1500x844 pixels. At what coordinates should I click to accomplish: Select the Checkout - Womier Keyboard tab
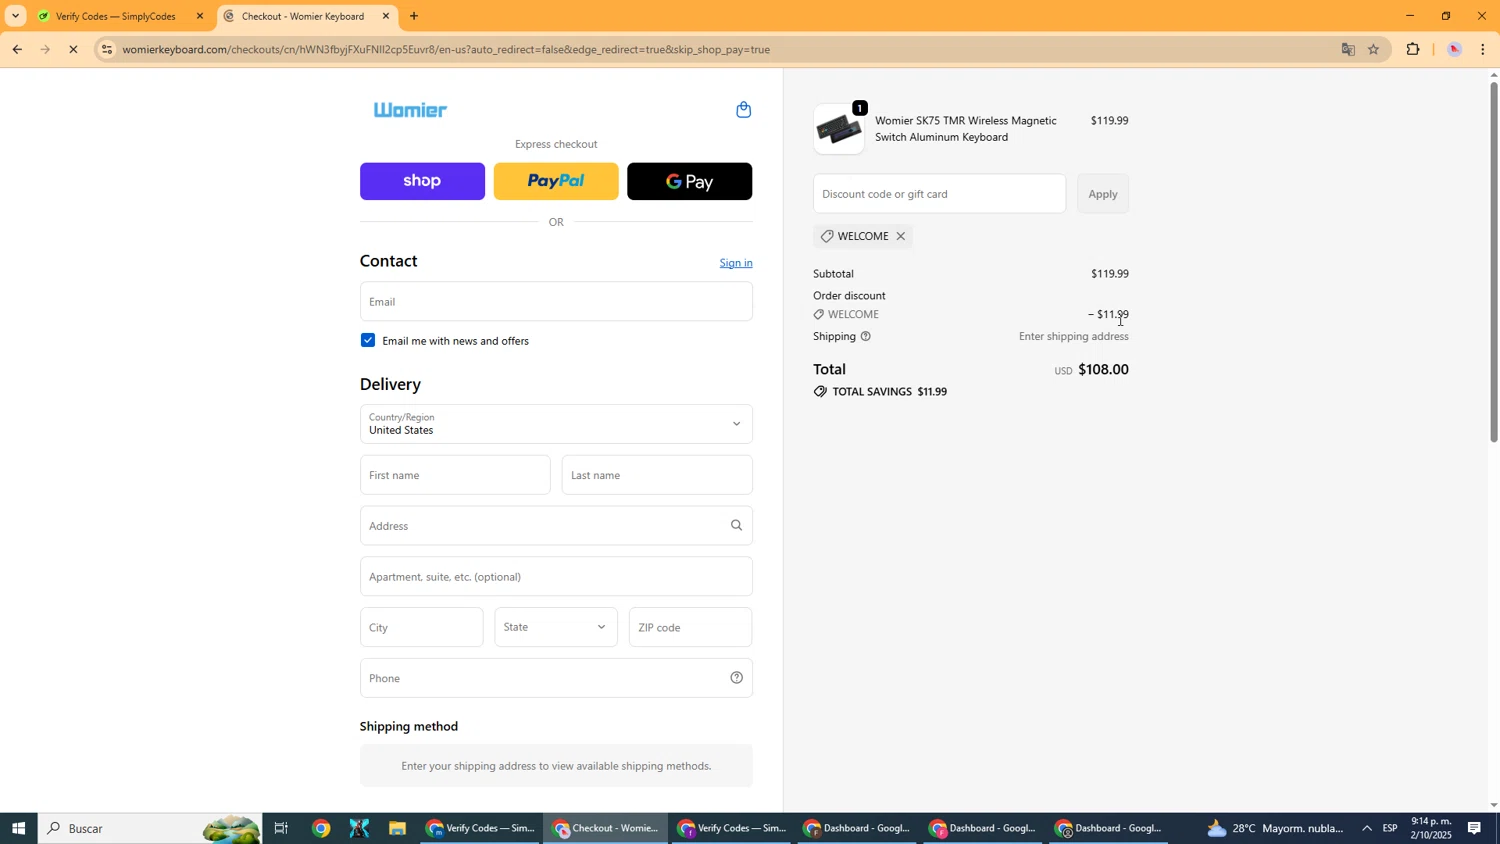tap(302, 16)
